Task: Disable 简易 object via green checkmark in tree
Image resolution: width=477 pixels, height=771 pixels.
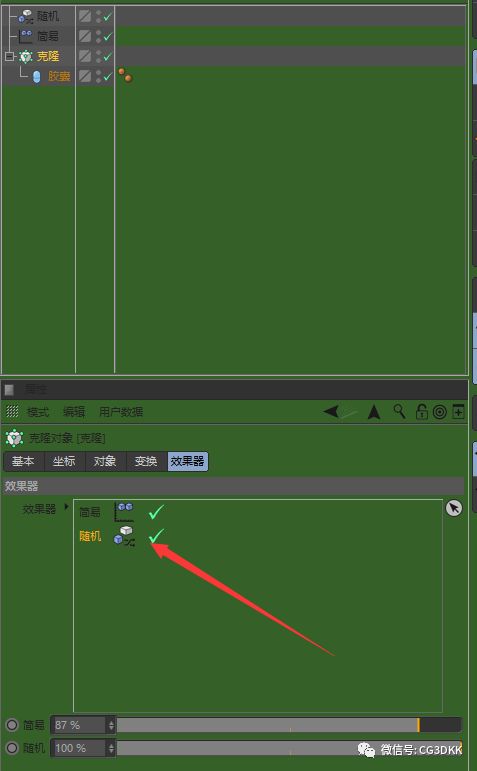Action: 108,36
